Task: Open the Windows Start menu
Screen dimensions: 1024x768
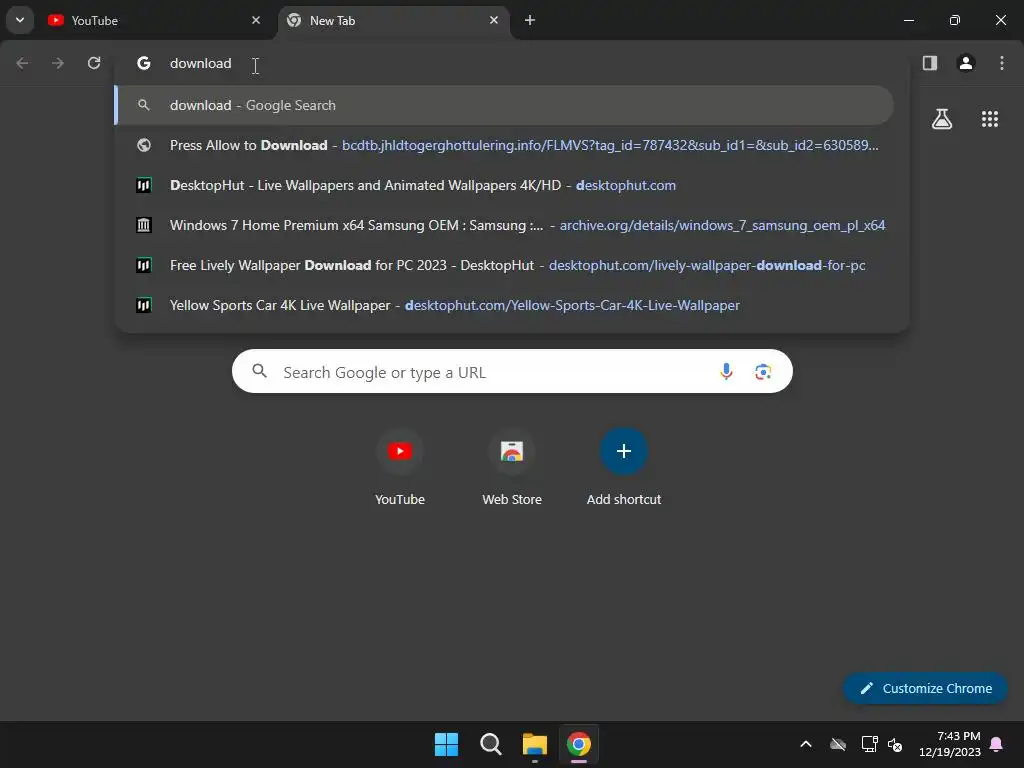Action: [x=447, y=744]
